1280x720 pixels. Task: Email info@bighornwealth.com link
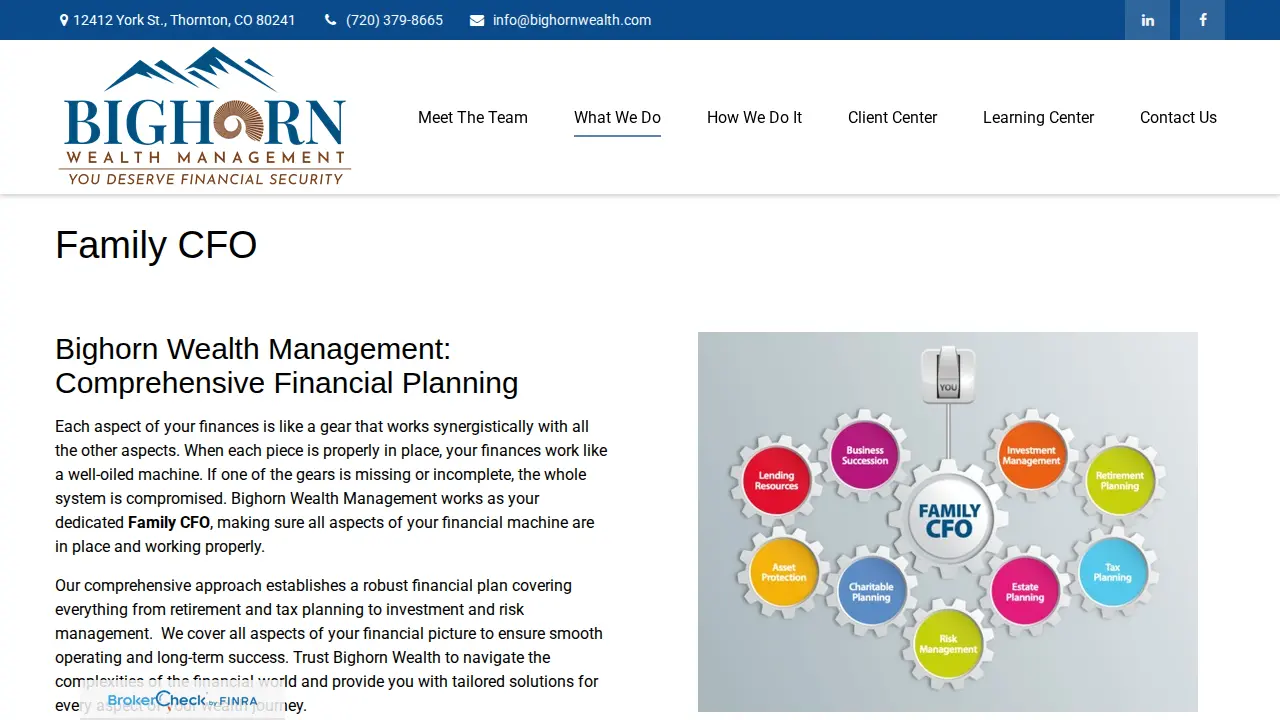coord(572,20)
